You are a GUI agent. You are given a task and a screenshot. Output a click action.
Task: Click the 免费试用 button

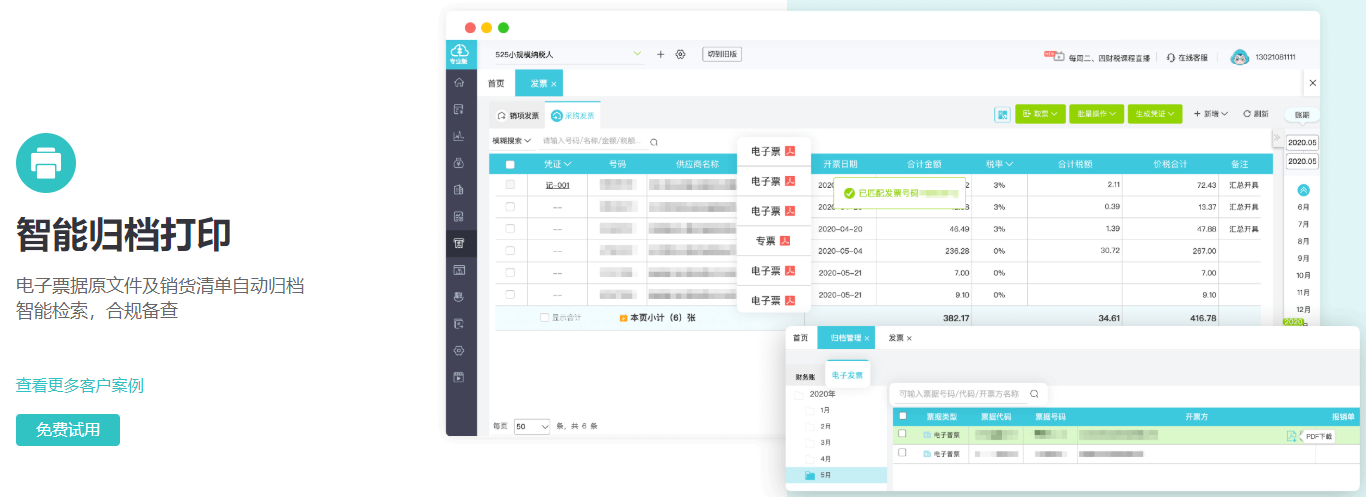pos(68,430)
